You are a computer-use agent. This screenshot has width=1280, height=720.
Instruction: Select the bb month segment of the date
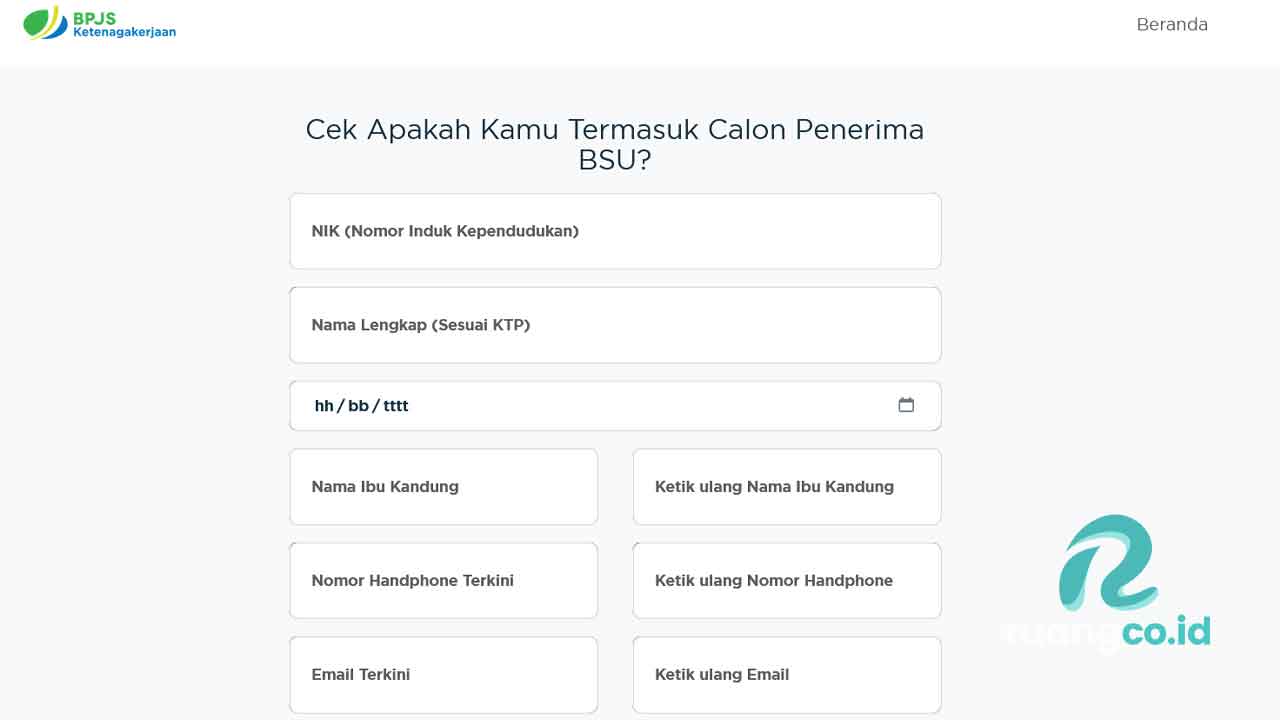tap(358, 406)
